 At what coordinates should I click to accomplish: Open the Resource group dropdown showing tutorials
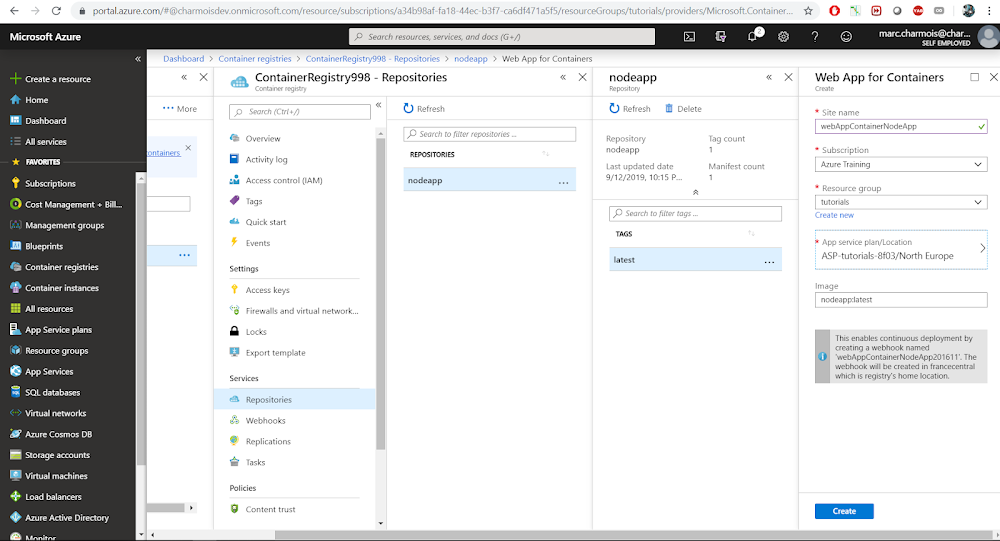point(901,202)
